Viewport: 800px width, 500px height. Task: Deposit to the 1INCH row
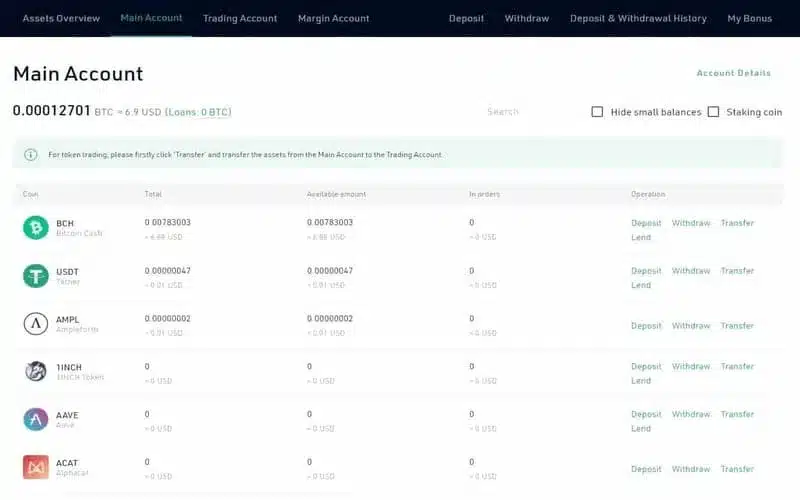[x=646, y=366]
